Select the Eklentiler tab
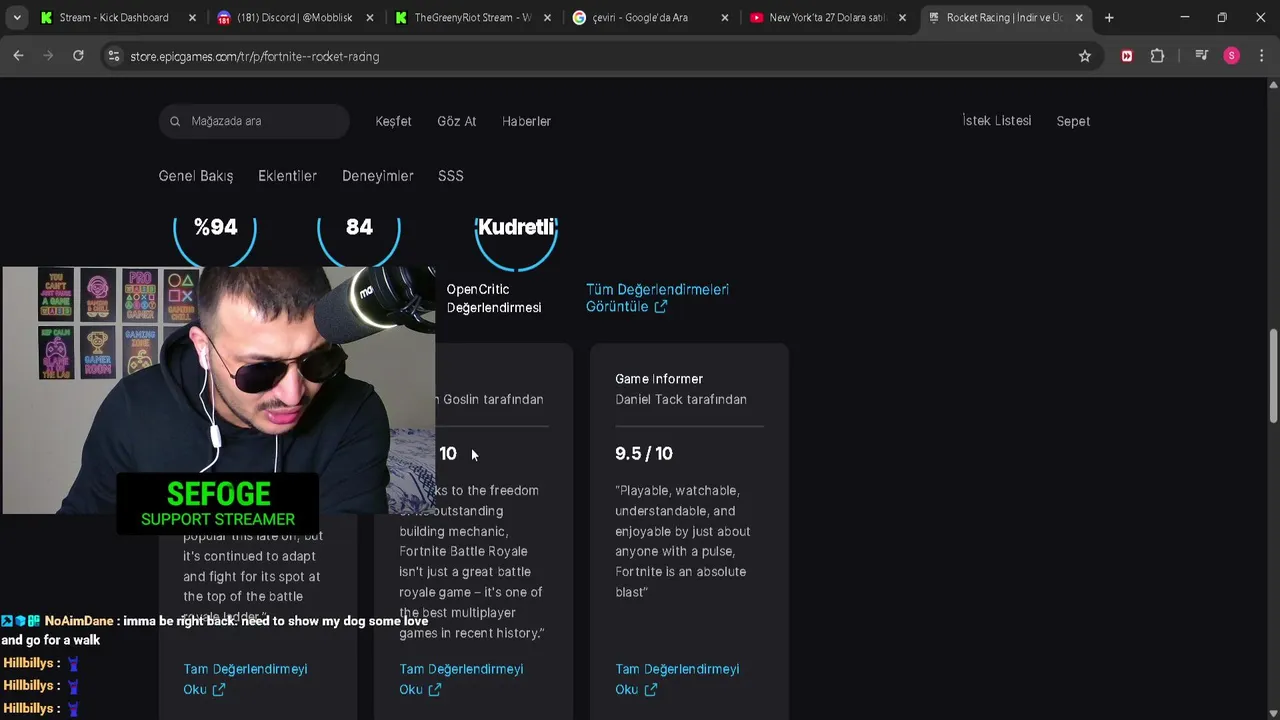Image resolution: width=1280 pixels, height=720 pixels. (288, 176)
